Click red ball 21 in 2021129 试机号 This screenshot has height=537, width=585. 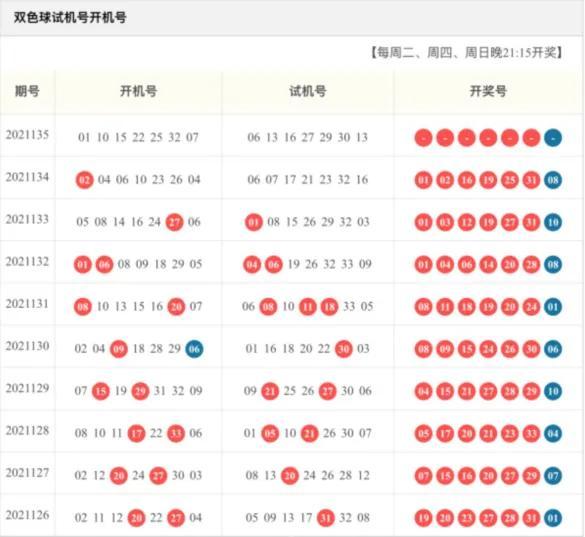click(x=270, y=391)
